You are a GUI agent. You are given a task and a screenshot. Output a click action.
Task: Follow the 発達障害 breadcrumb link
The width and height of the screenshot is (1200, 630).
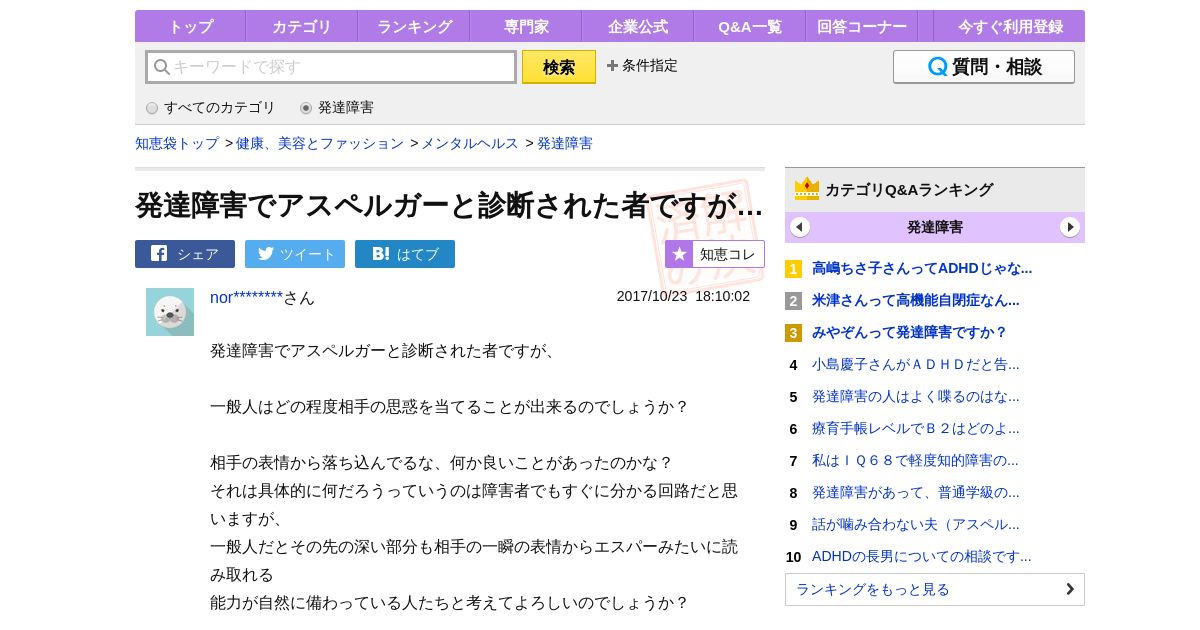(x=565, y=143)
